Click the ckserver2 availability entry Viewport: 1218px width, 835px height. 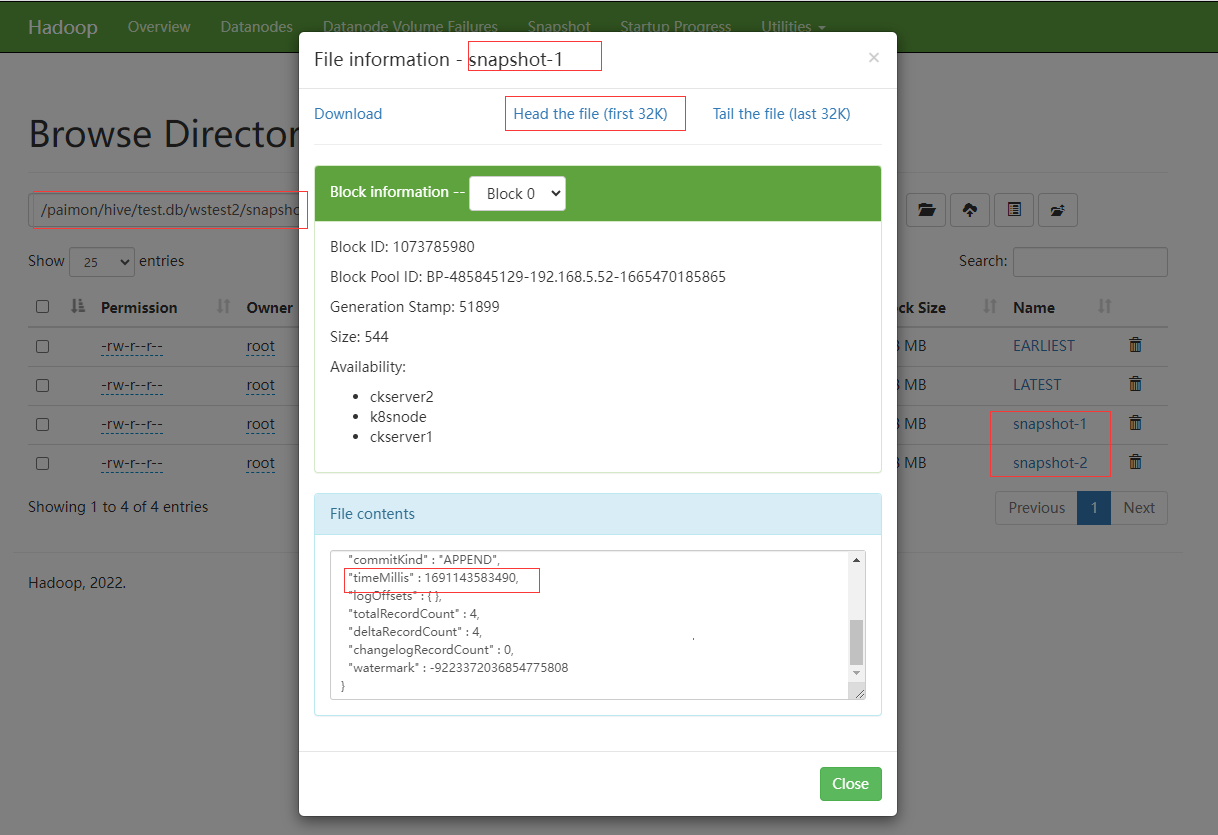point(402,397)
